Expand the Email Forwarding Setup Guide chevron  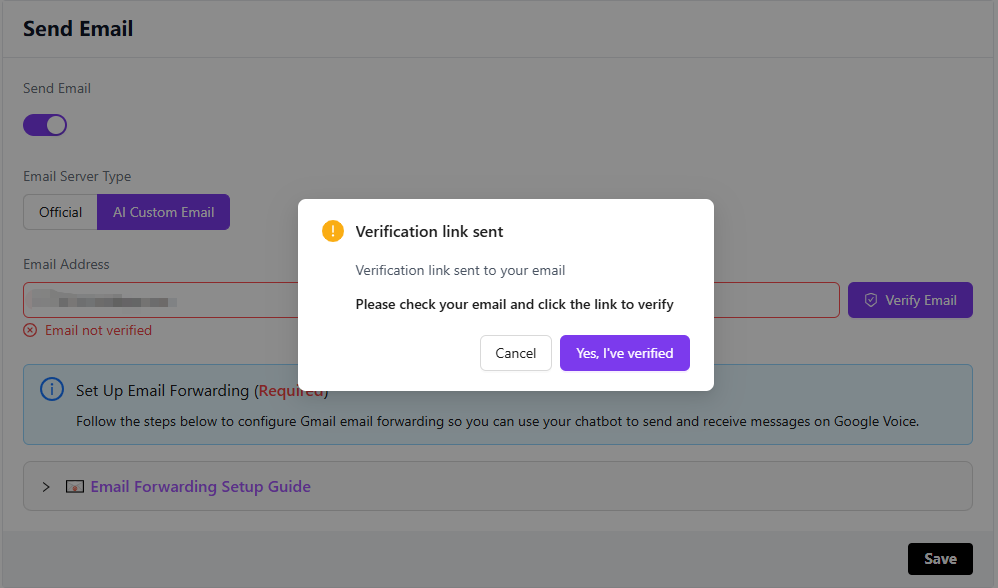tap(46, 487)
